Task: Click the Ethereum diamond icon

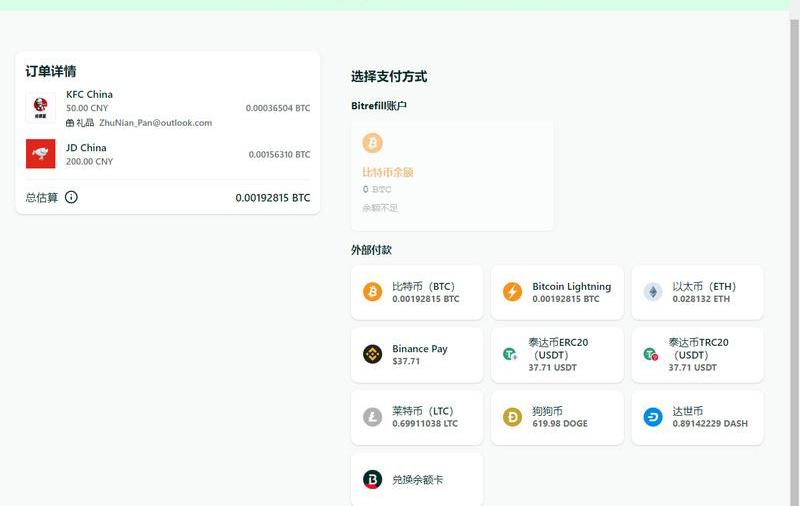Action: [x=653, y=292]
